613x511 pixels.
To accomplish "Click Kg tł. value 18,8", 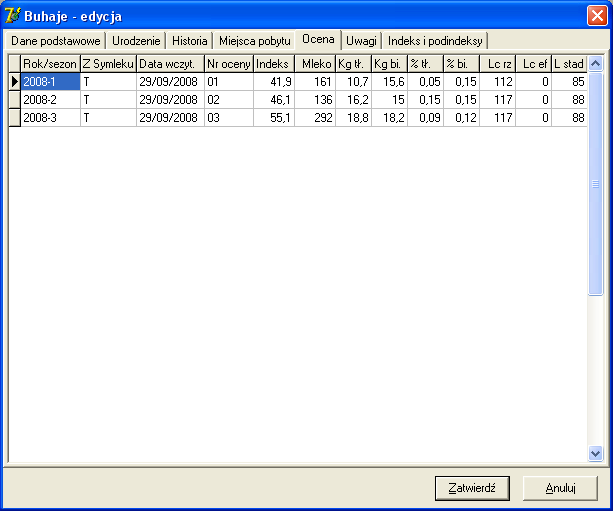I will pyautogui.click(x=353, y=118).
